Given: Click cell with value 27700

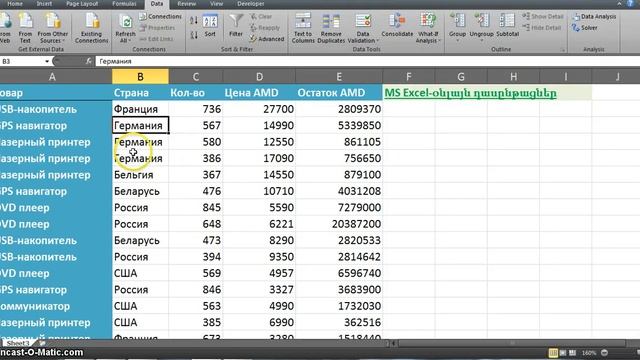Looking at the screenshot, I should (x=259, y=109).
